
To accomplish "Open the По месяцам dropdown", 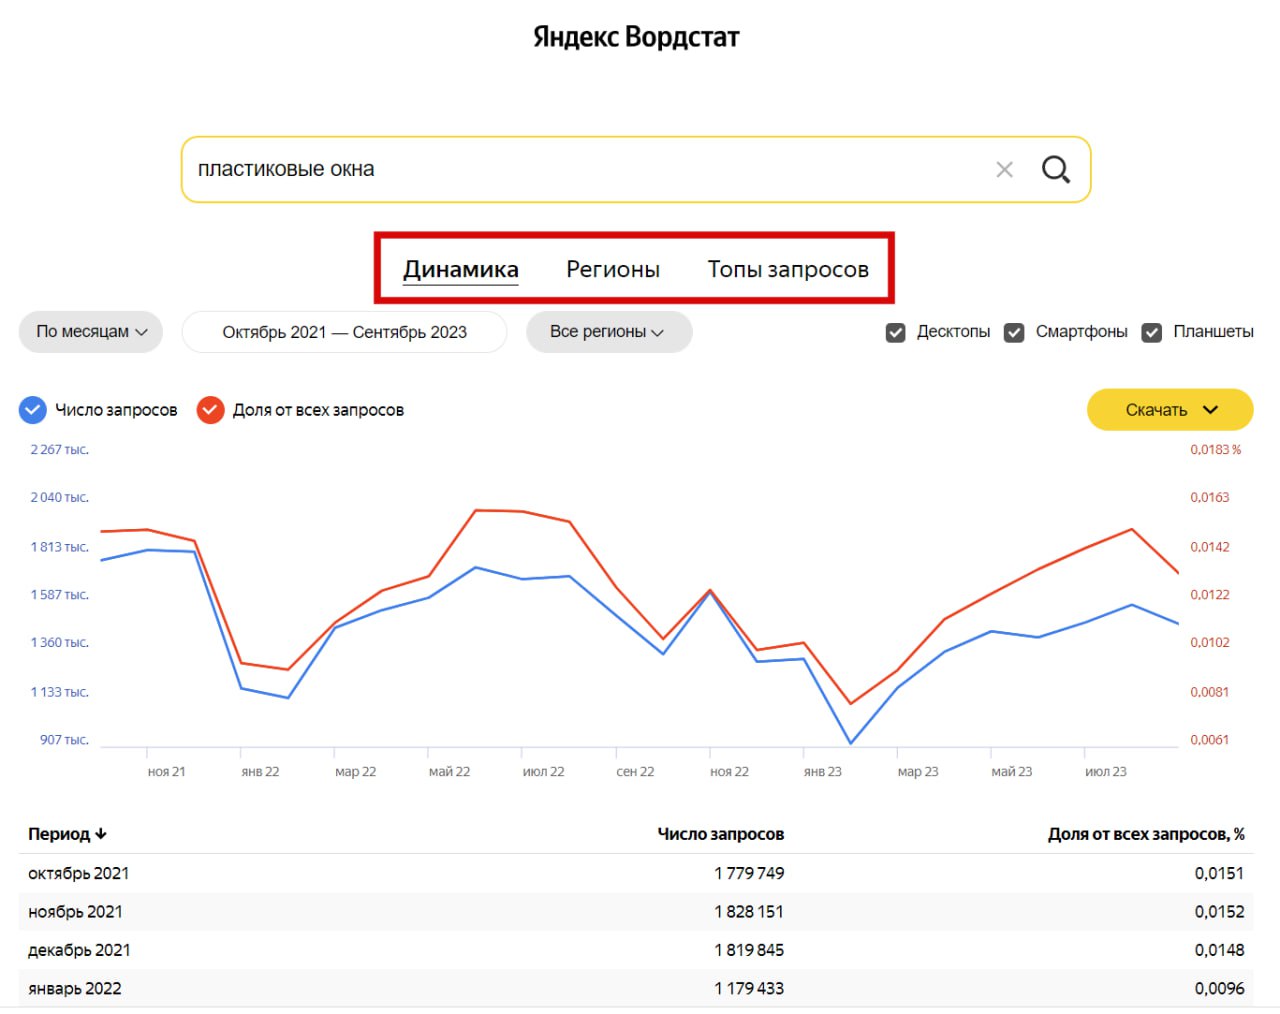I will point(91,332).
